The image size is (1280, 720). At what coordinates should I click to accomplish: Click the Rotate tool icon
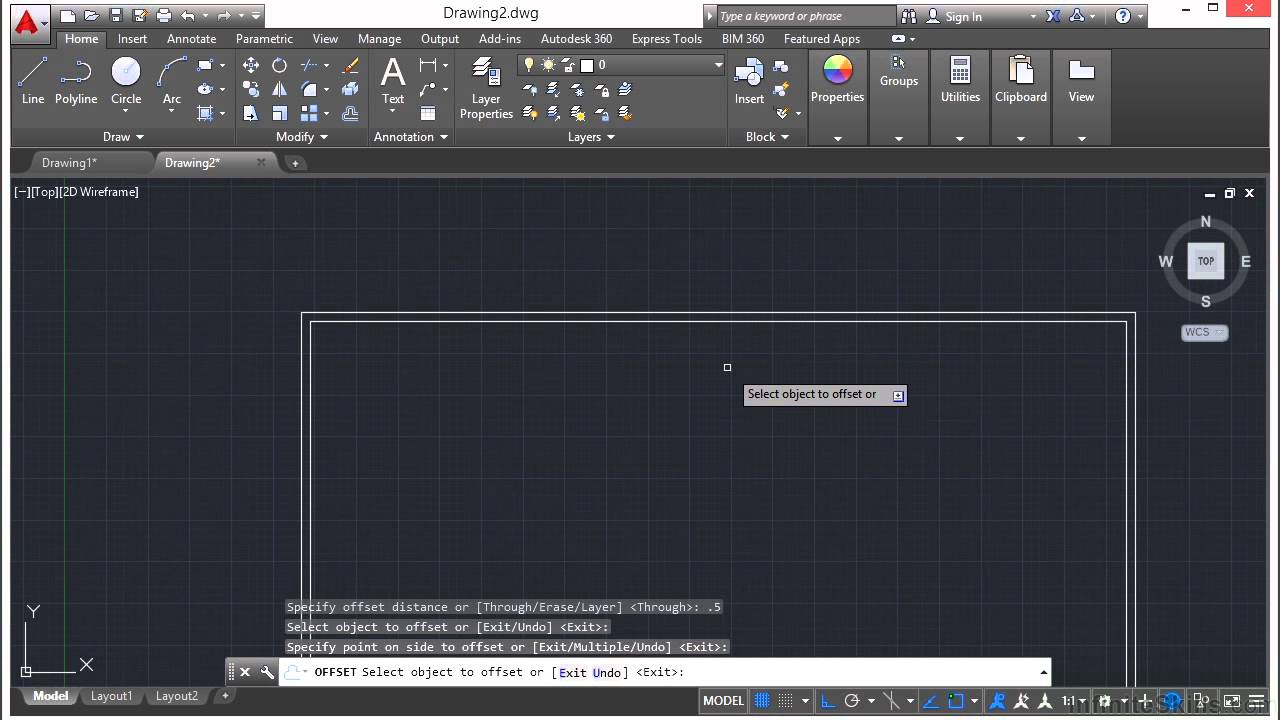pyautogui.click(x=280, y=65)
